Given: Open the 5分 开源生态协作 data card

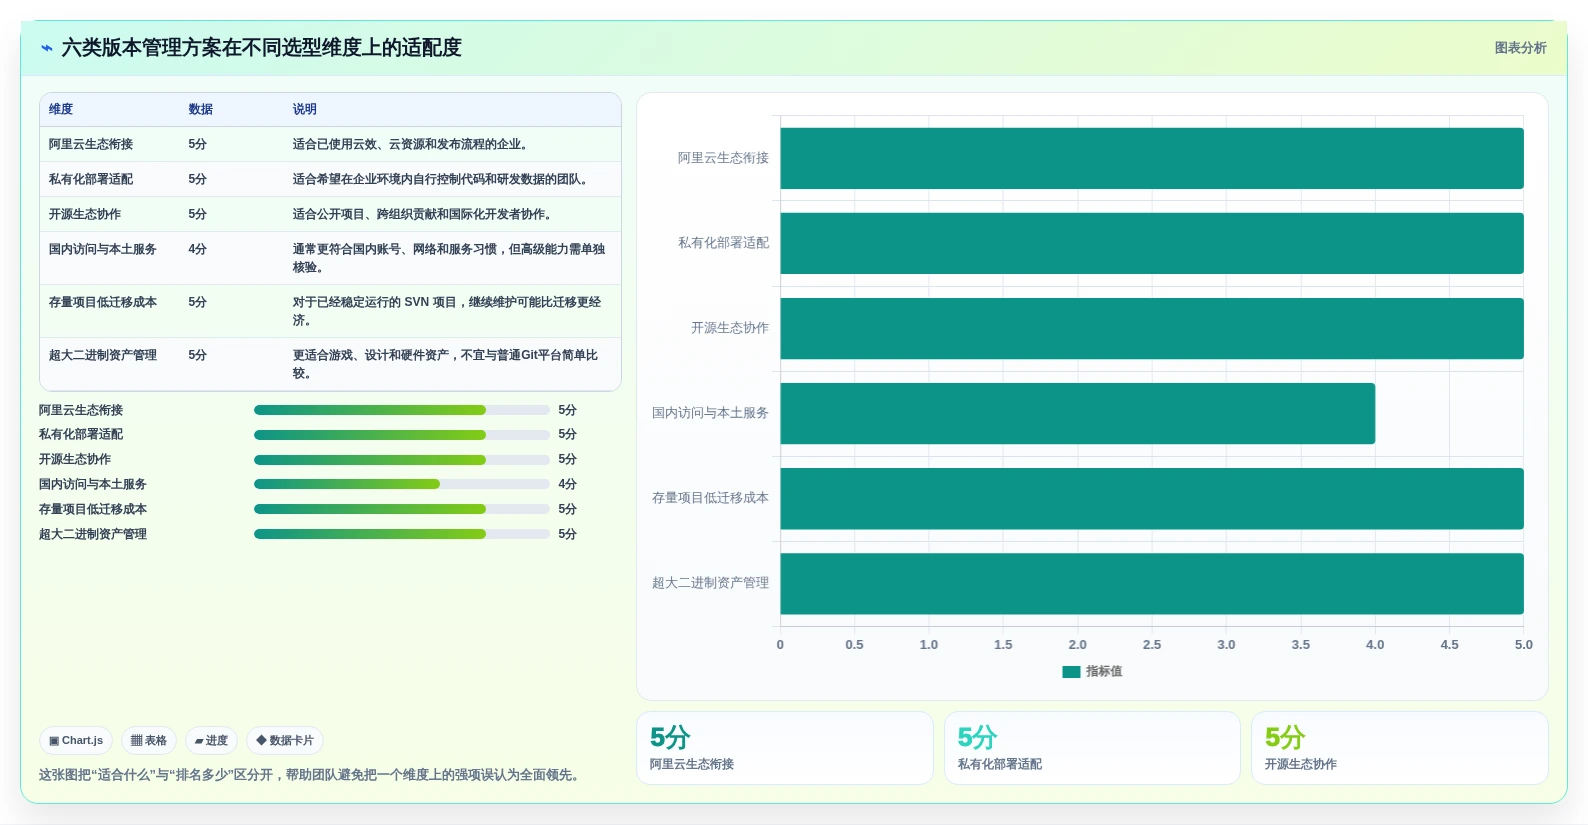Looking at the screenshot, I should (x=1400, y=748).
